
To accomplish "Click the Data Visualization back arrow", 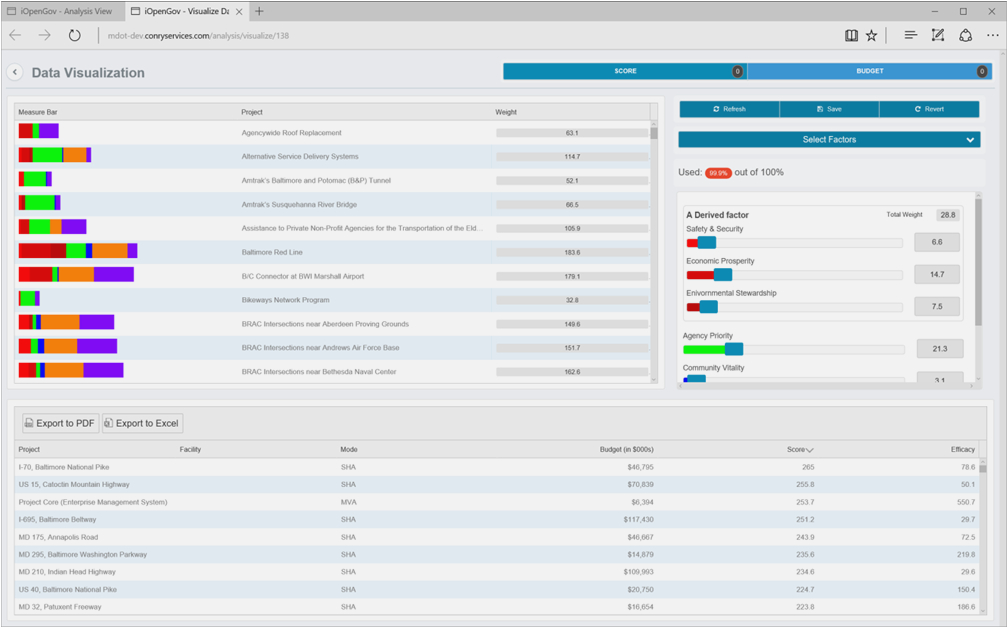I will coord(15,73).
